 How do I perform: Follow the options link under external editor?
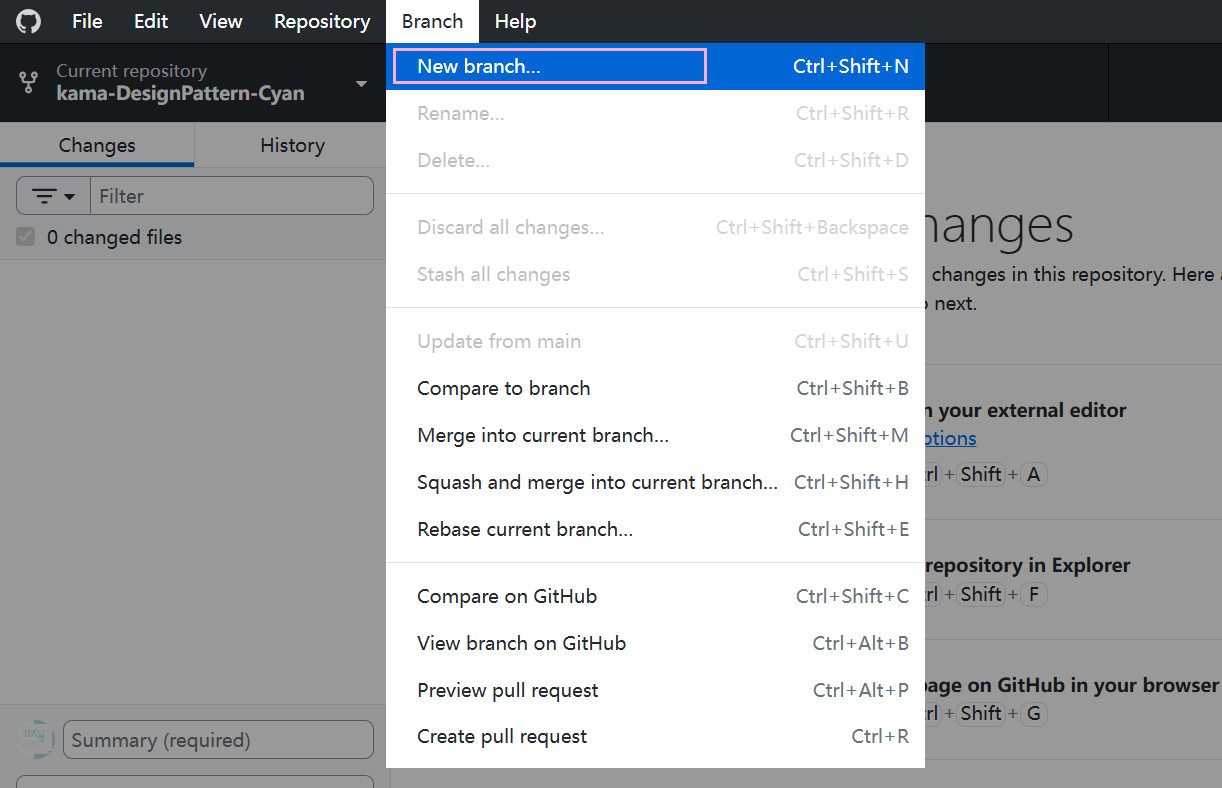(950, 438)
